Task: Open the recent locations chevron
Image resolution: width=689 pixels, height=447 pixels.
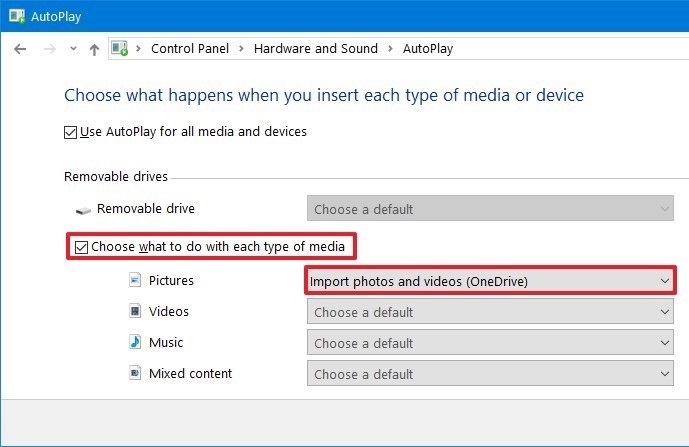Action: click(72, 49)
